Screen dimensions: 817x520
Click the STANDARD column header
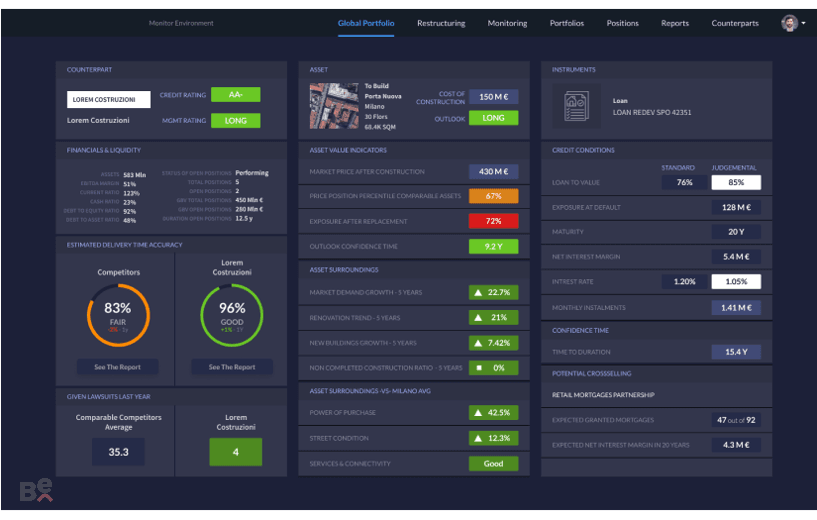678,168
